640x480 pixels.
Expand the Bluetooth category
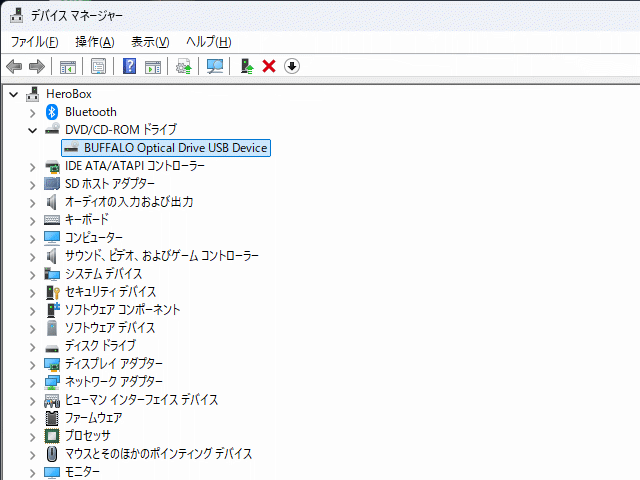point(34,112)
